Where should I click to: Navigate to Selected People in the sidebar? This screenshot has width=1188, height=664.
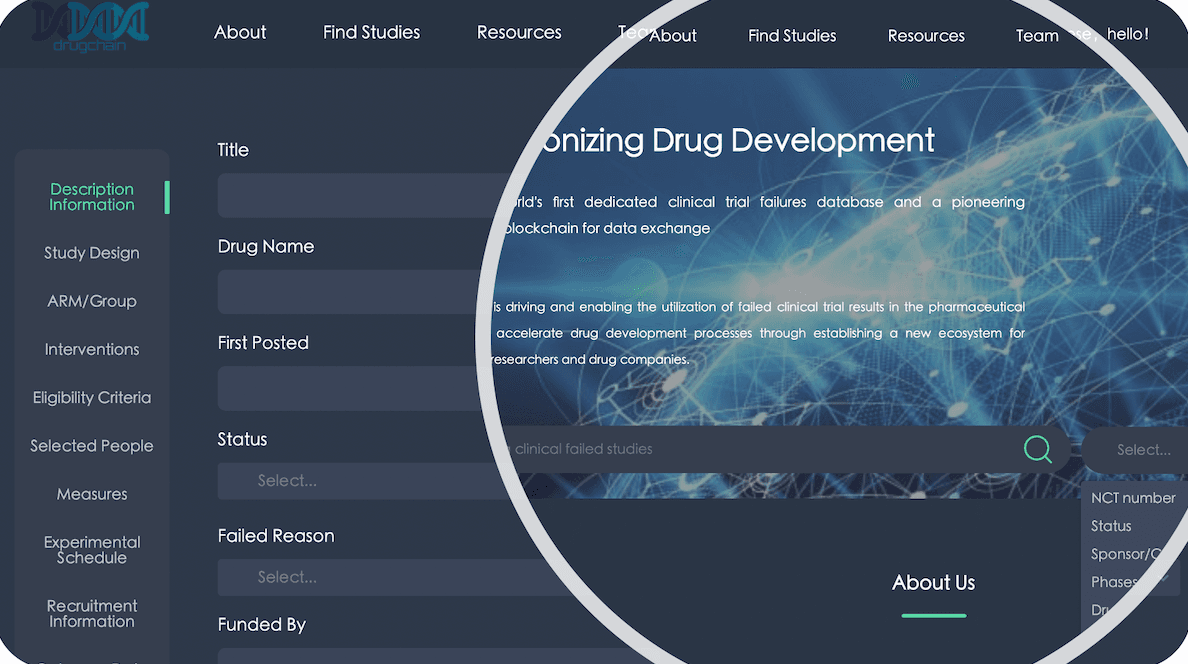(92, 446)
